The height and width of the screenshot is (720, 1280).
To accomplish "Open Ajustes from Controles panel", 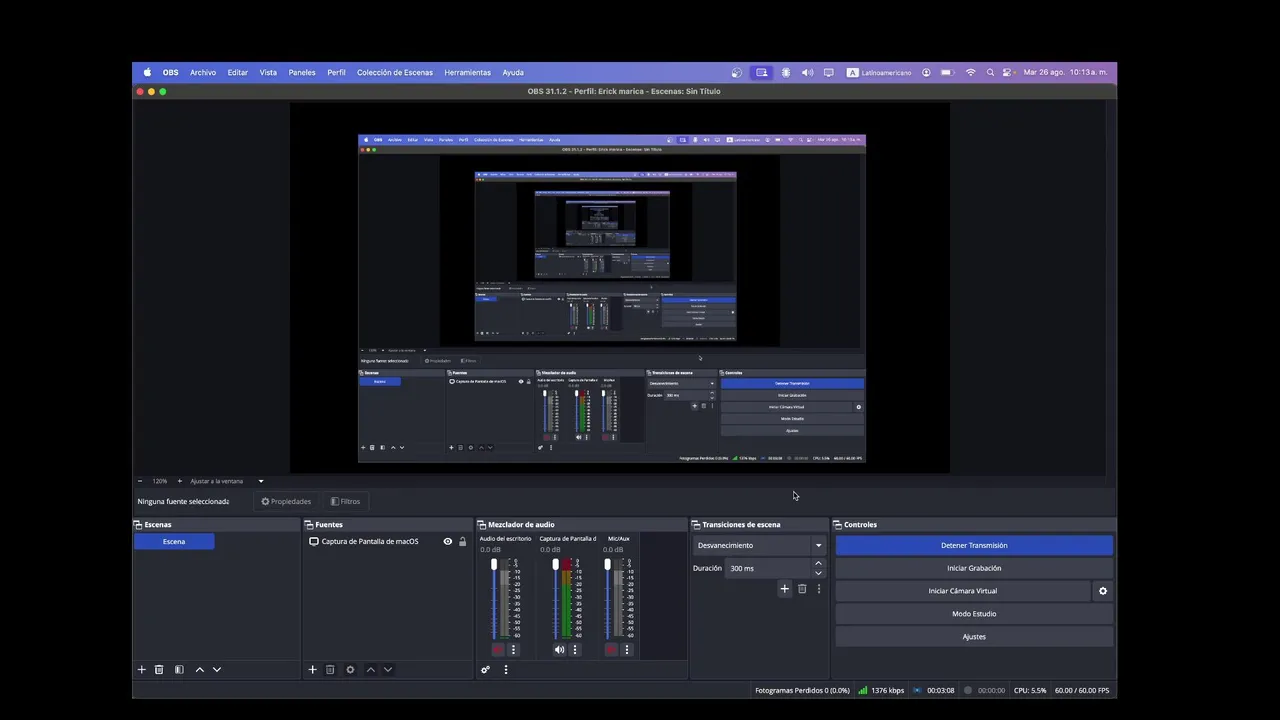I will [974, 637].
